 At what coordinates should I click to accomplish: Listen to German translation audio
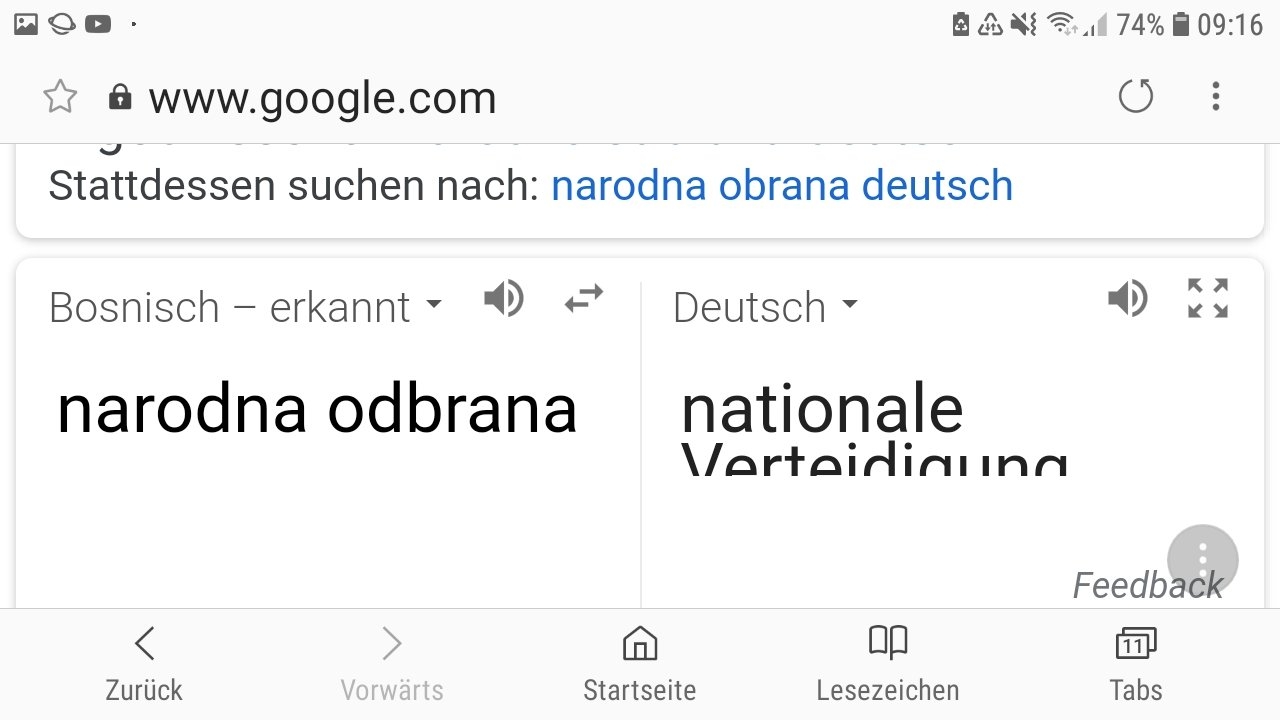(1127, 299)
